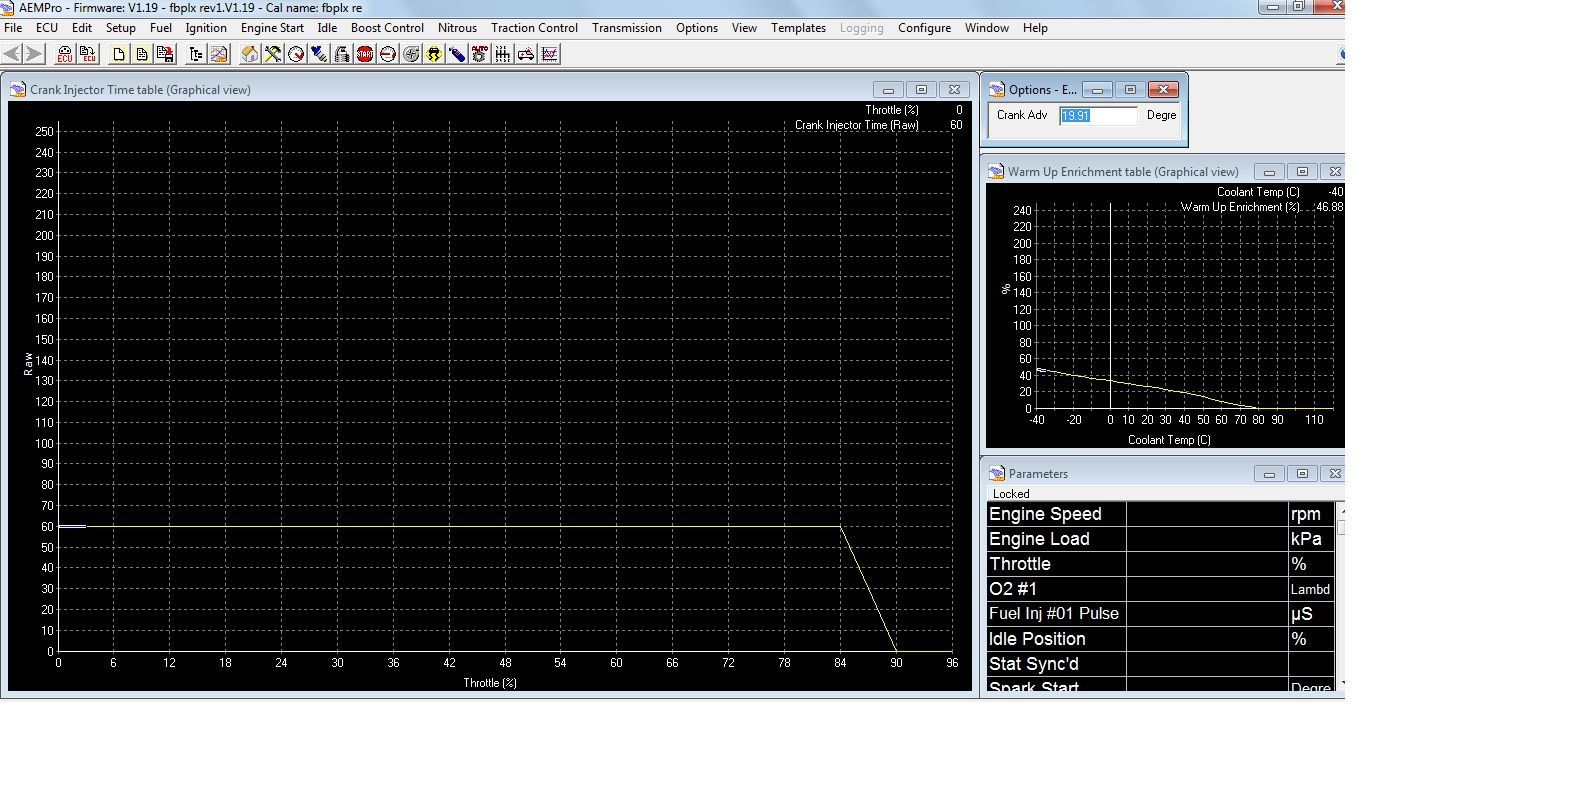The height and width of the screenshot is (811, 1569).
Task: Click the tree view toolbar icon
Action: 196,54
